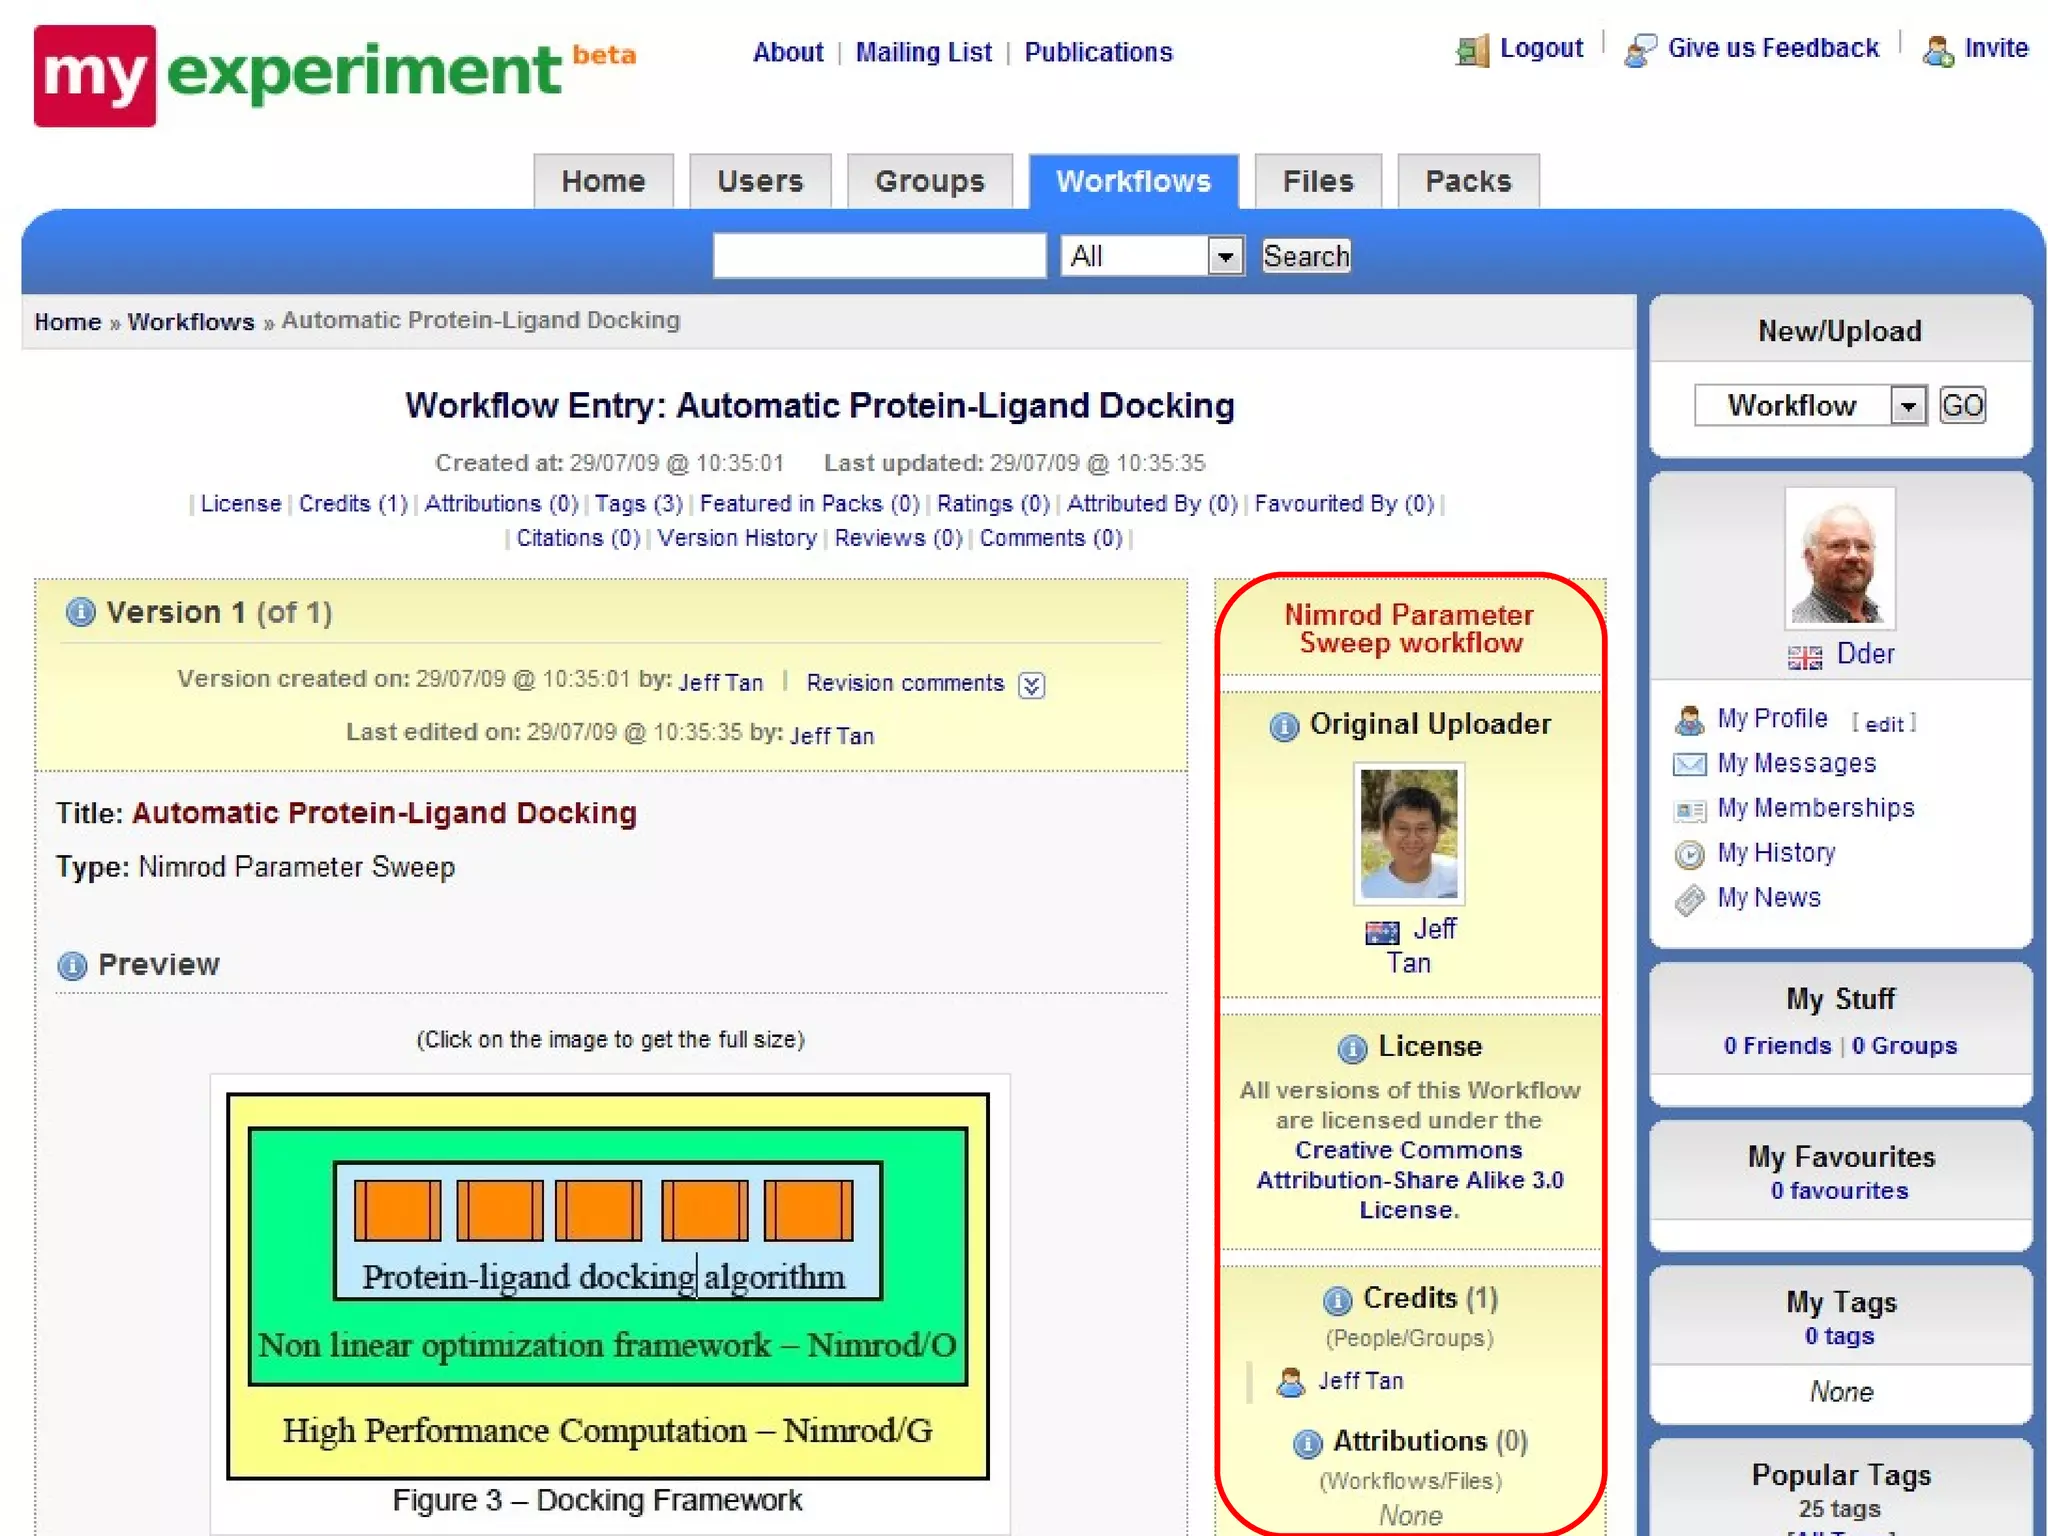
Task: Expand the Revision comments chevron
Action: [1032, 685]
